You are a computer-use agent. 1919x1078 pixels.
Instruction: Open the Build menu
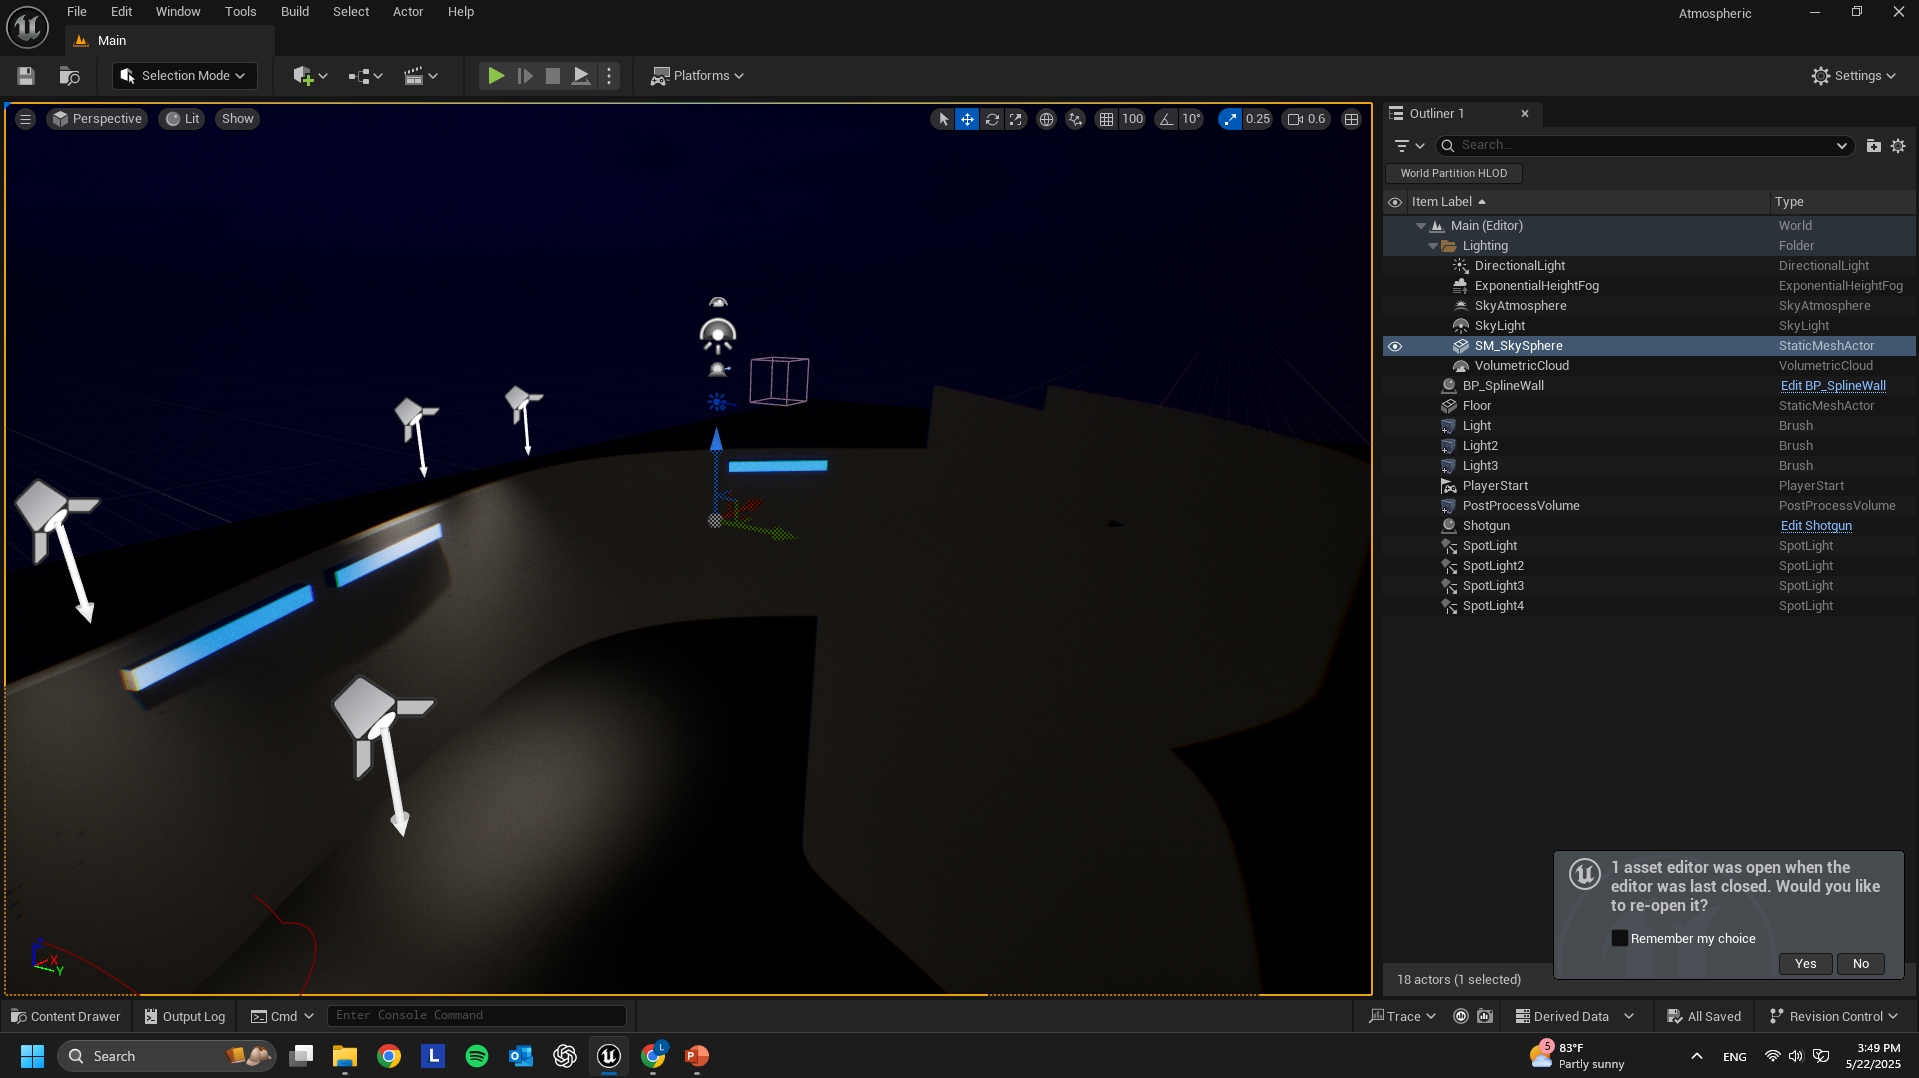(x=295, y=12)
